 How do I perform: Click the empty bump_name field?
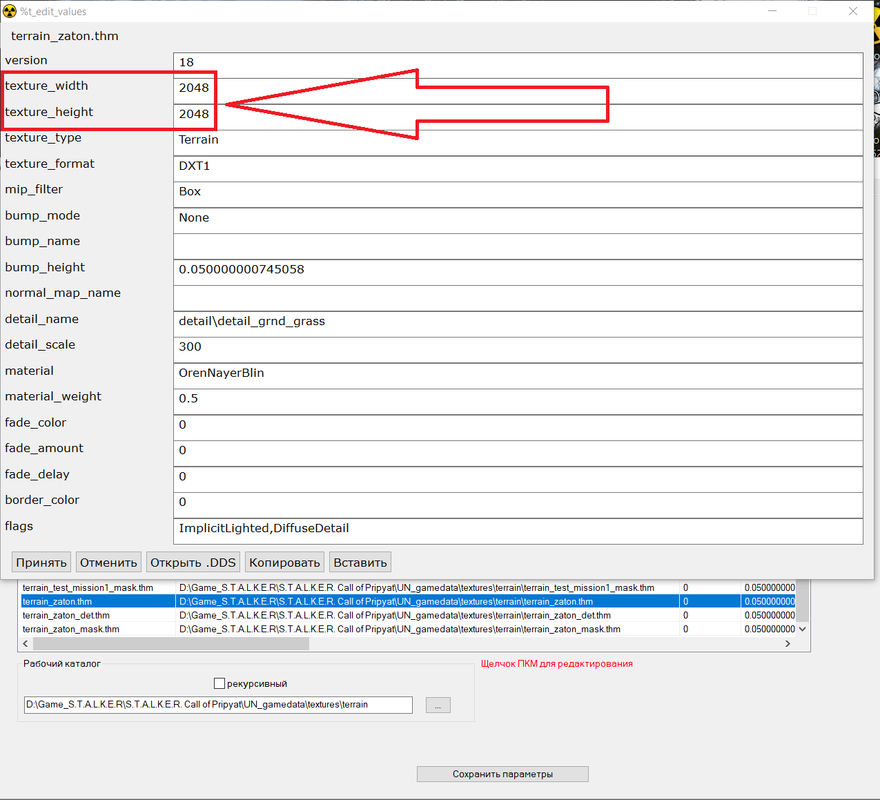(x=518, y=246)
